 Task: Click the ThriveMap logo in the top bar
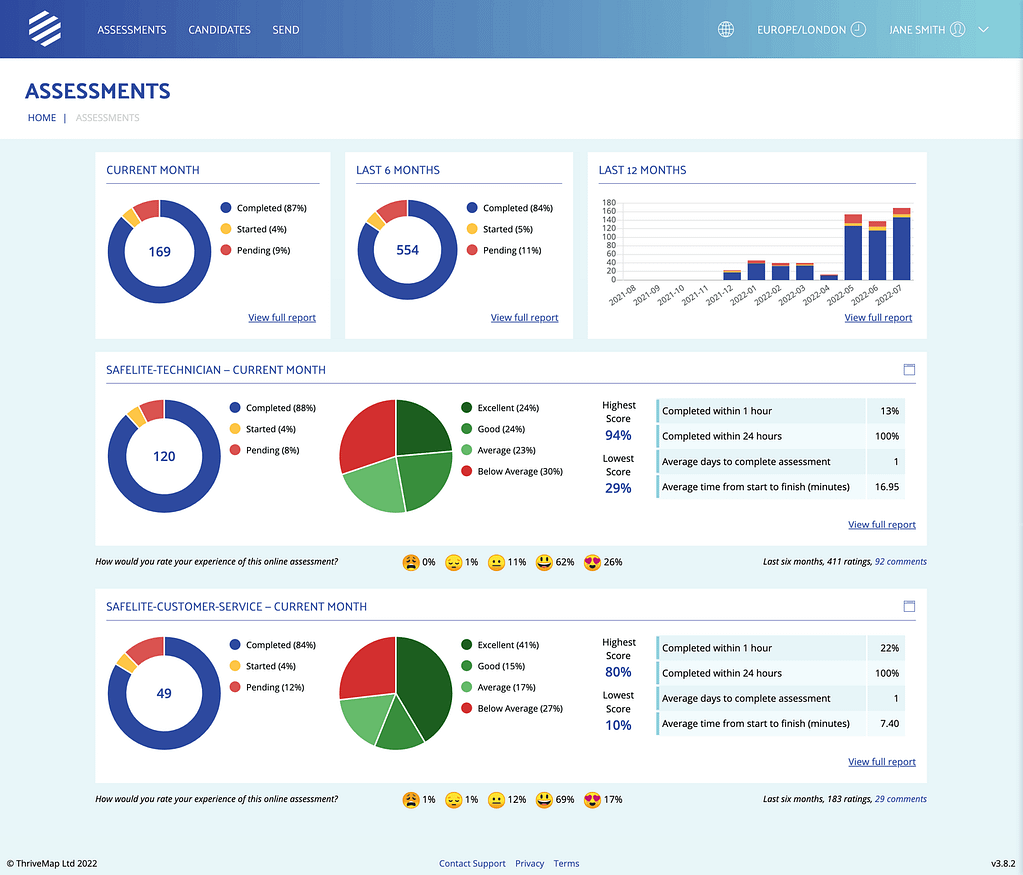[x=44, y=28]
